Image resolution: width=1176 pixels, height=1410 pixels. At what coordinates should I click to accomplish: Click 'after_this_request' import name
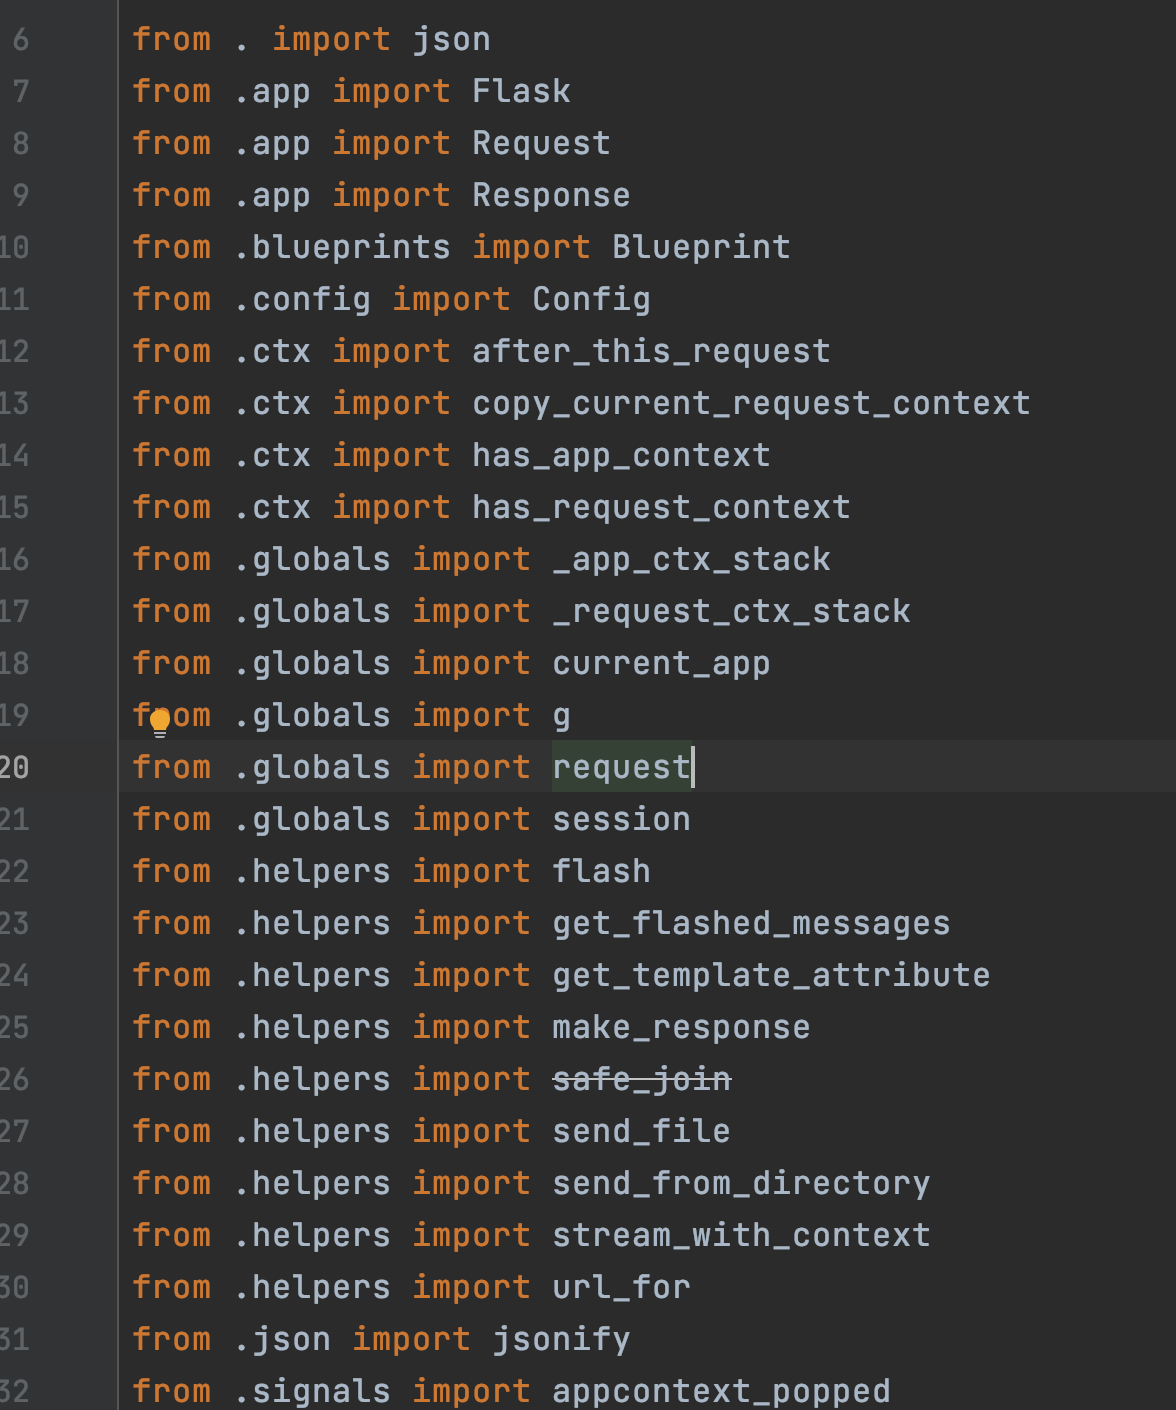click(651, 351)
